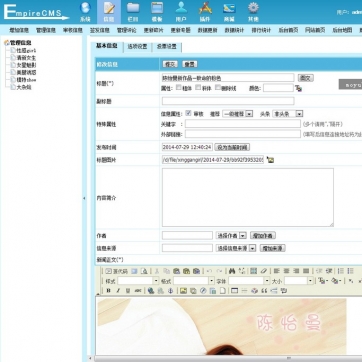The height and width of the screenshot is (362, 362).
Task: Toggle the 删除线 strikethrough title checkbox
Action: coord(218,87)
